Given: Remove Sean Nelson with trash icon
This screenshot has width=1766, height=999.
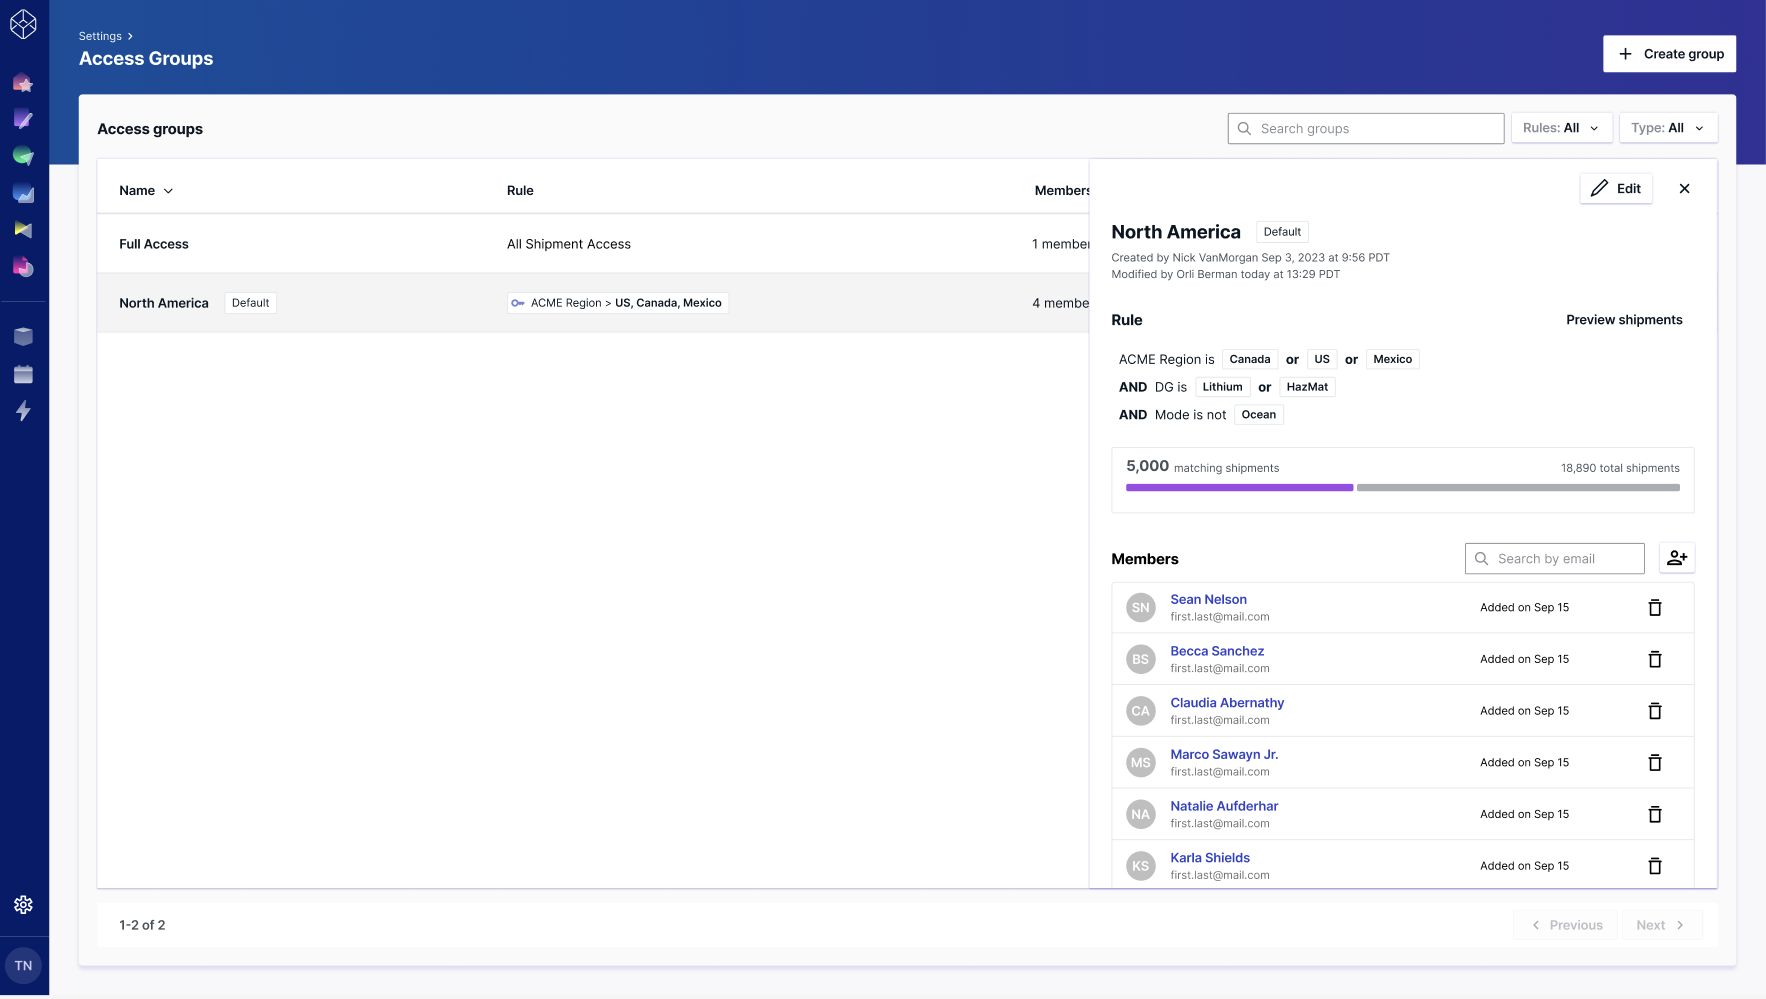Looking at the screenshot, I should click(1655, 608).
